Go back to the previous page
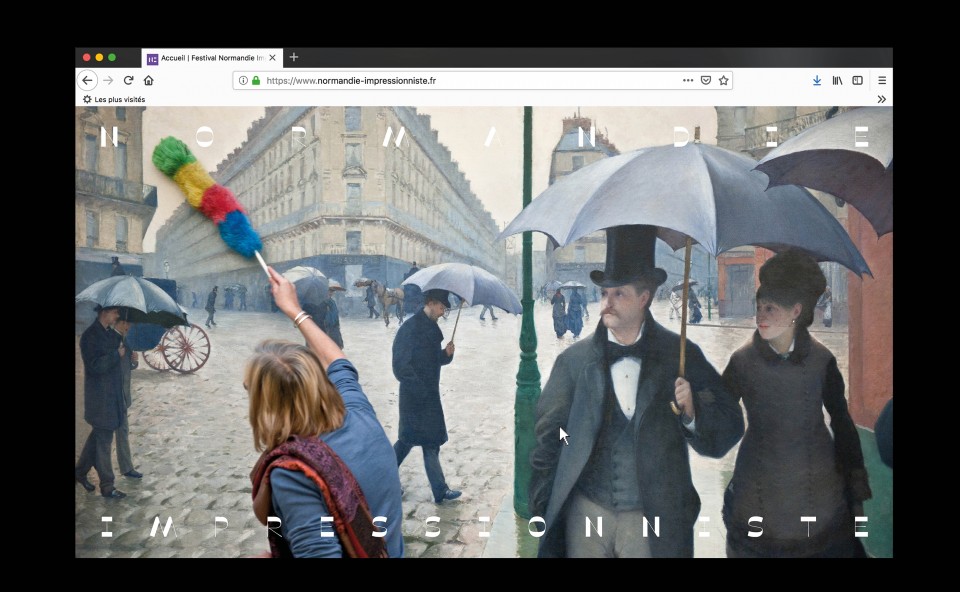Image resolution: width=960 pixels, height=592 pixels. (88, 80)
